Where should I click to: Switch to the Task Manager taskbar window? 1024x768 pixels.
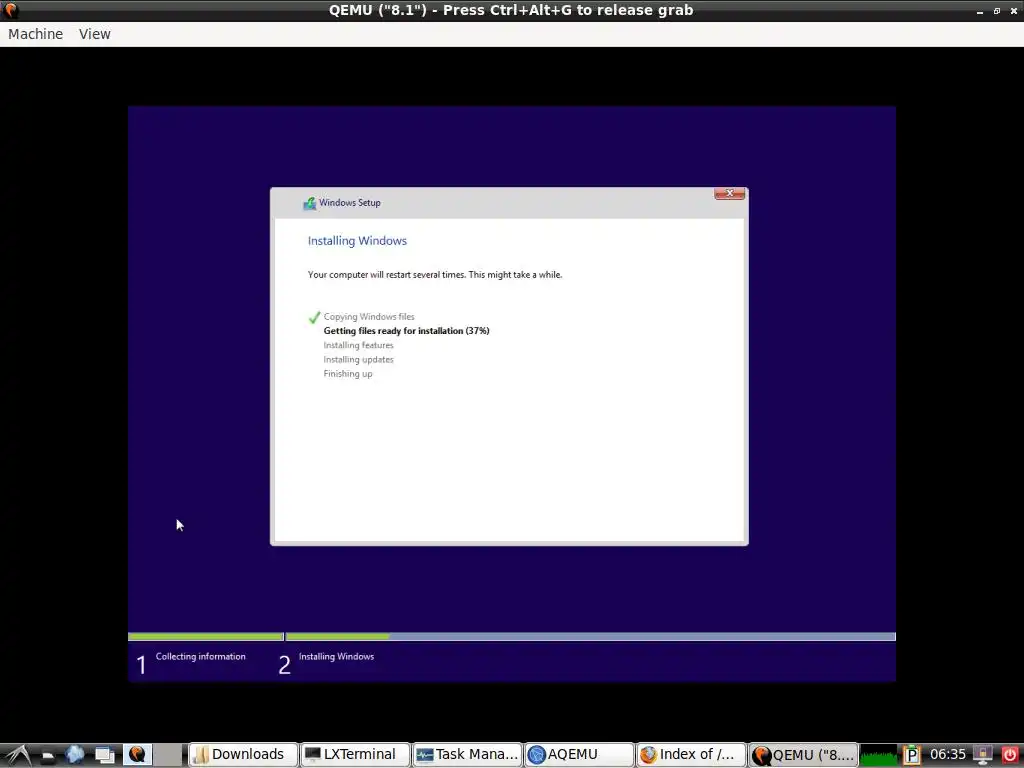point(468,755)
